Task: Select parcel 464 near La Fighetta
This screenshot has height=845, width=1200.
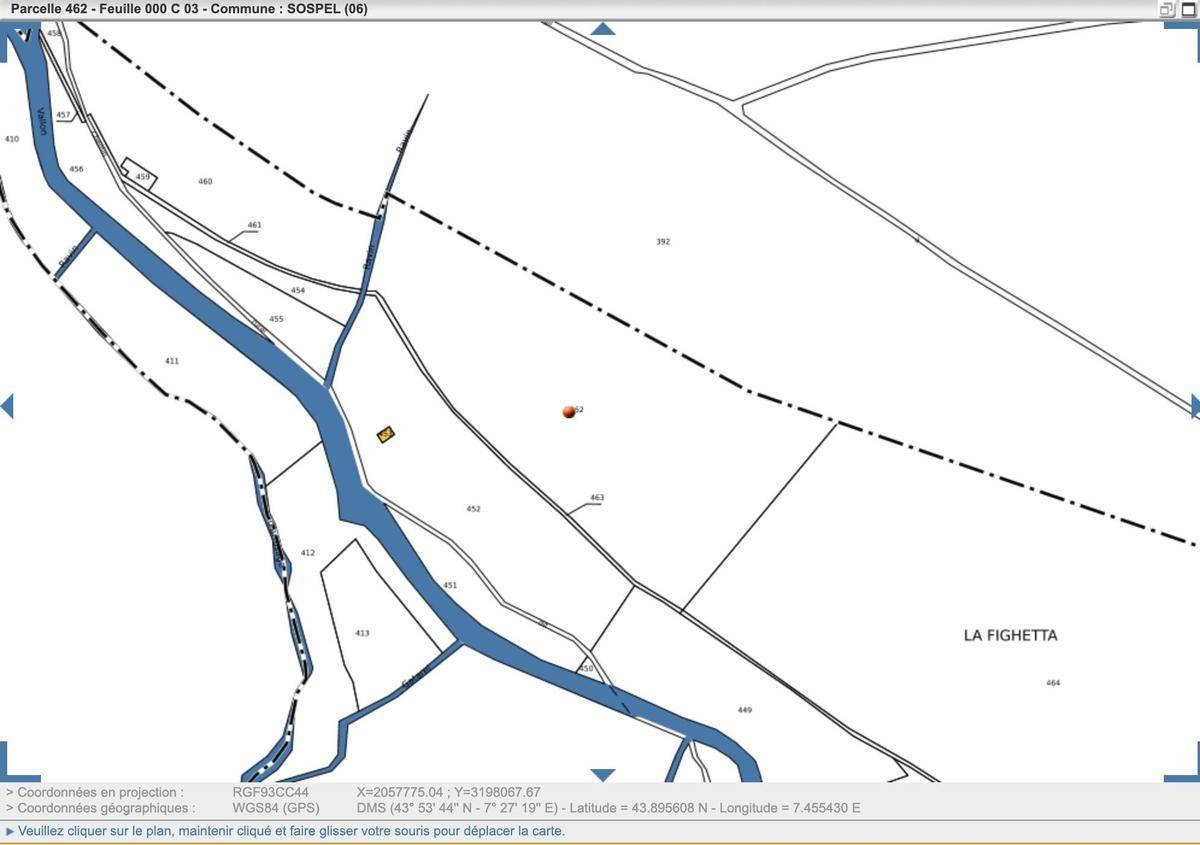Action: (x=1053, y=683)
